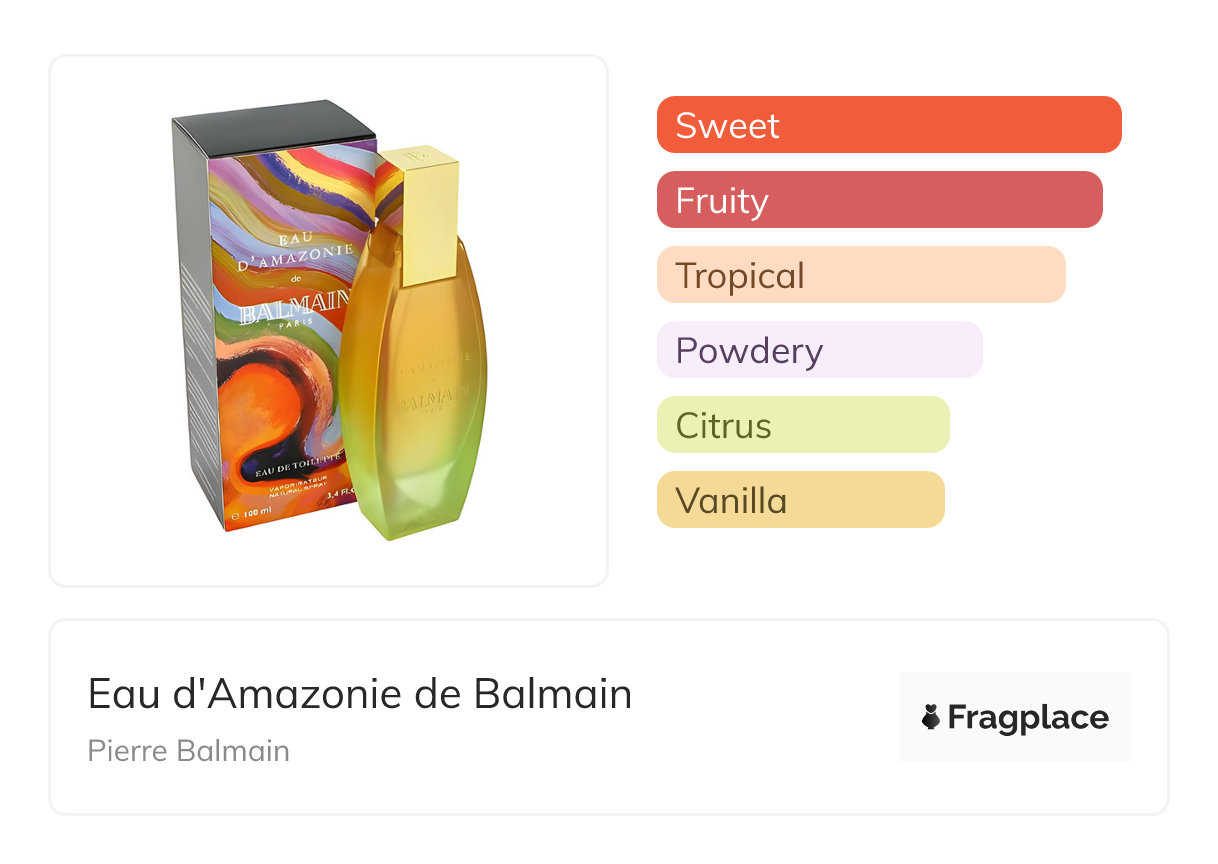Select the Citrus accord bar

(803, 425)
